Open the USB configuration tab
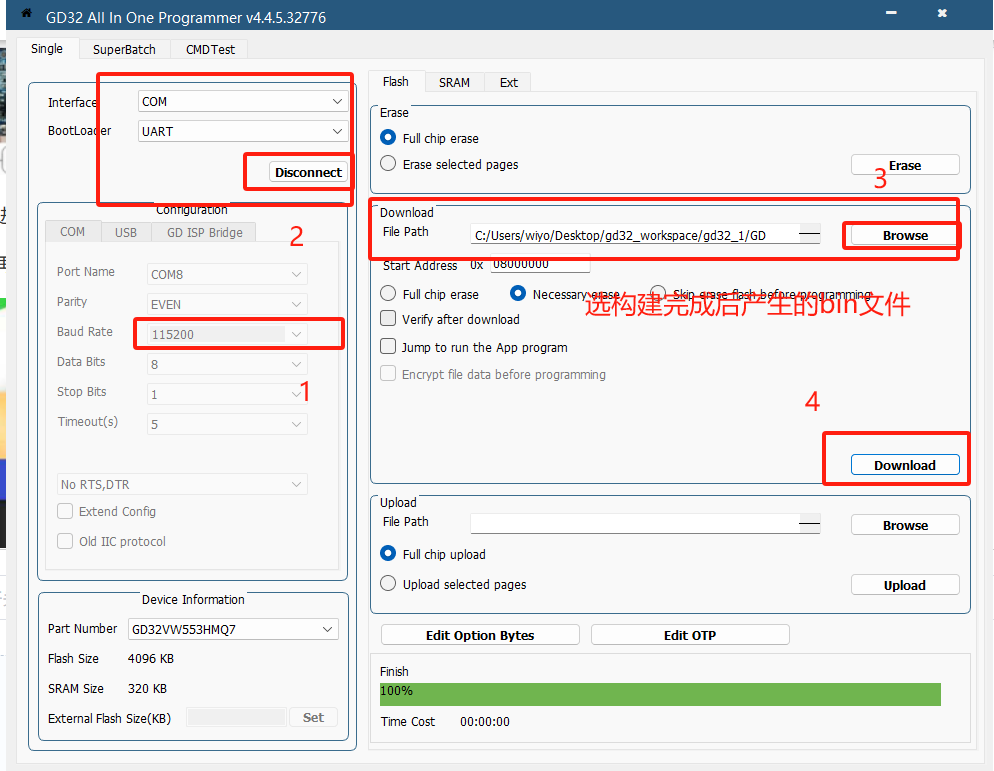This screenshot has height=771, width=994. coord(126,233)
